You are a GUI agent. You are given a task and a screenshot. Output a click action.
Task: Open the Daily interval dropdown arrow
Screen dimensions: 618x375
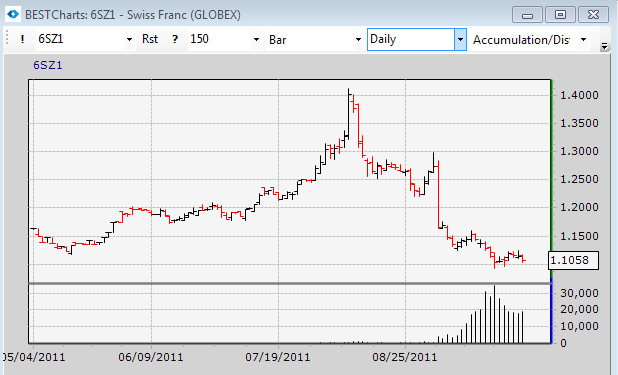[x=460, y=39]
